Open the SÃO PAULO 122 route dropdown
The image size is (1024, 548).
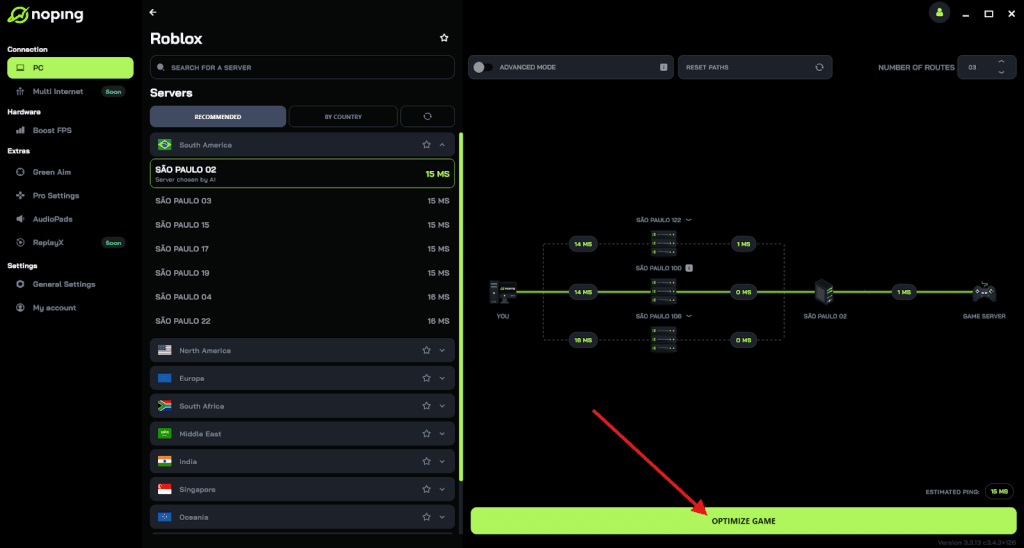point(688,220)
